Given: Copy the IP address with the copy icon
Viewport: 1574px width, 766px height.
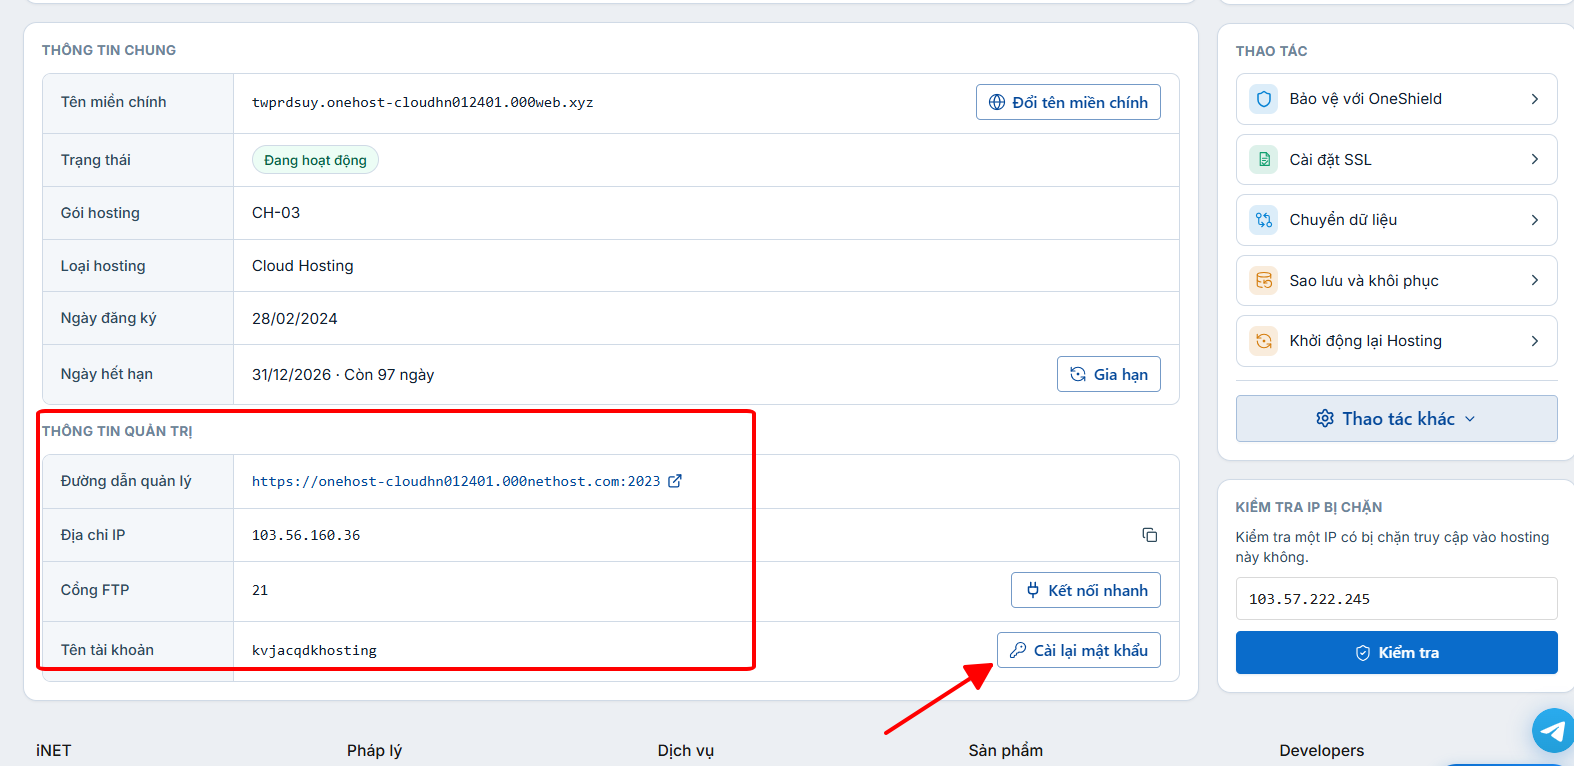Looking at the screenshot, I should [1150, 535].
